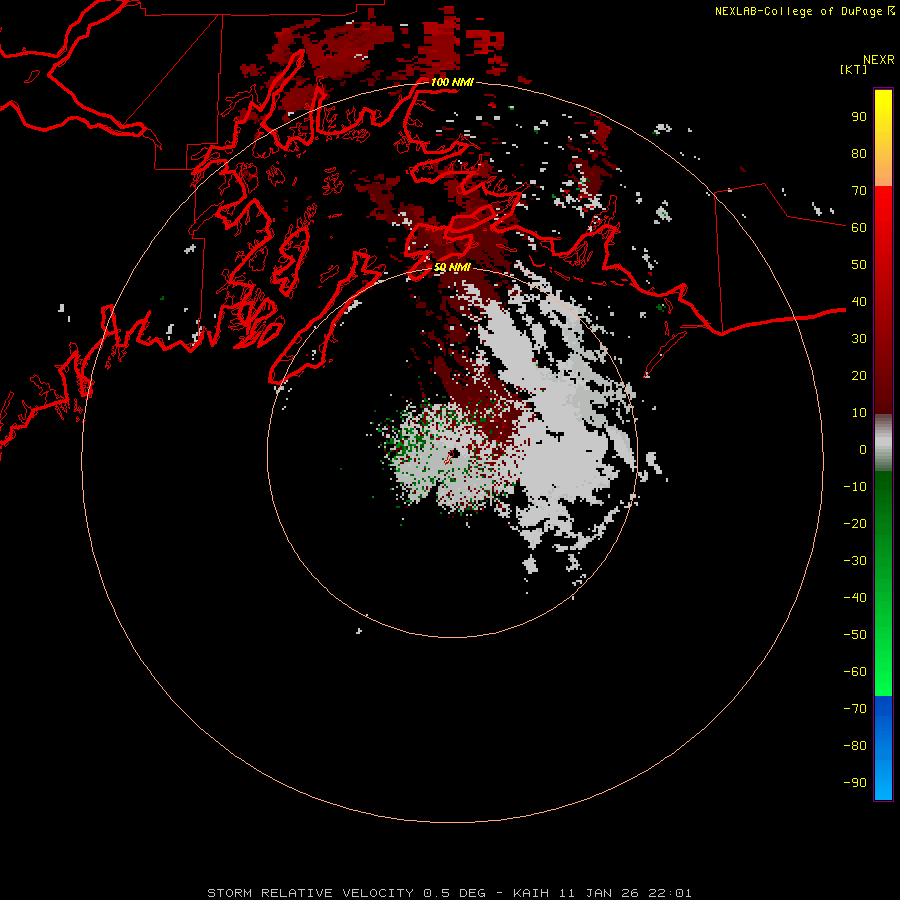Image resolution: width=900 pixels, height=900 pixels.
Task: Click the 50 NMI range ring label
Action: pyautogui.click(x=452, y=267)
